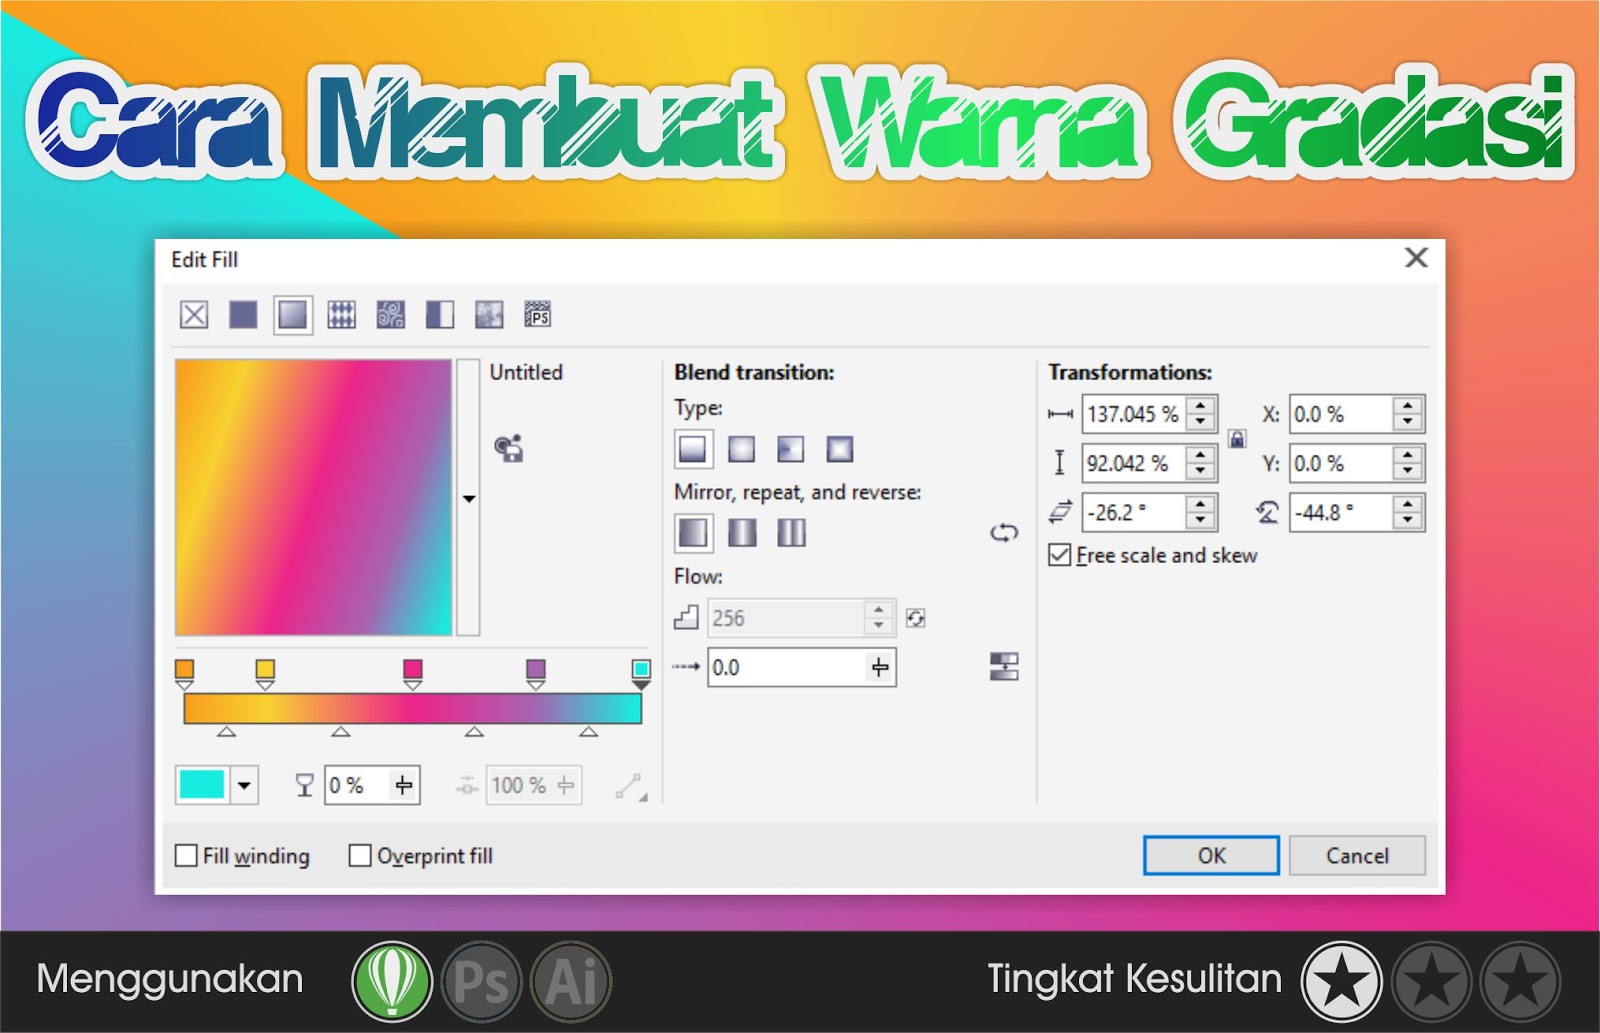The image size is (1600, 1033).
Task: Select the Fountain fill icon
Action: (x=292, y=315)
